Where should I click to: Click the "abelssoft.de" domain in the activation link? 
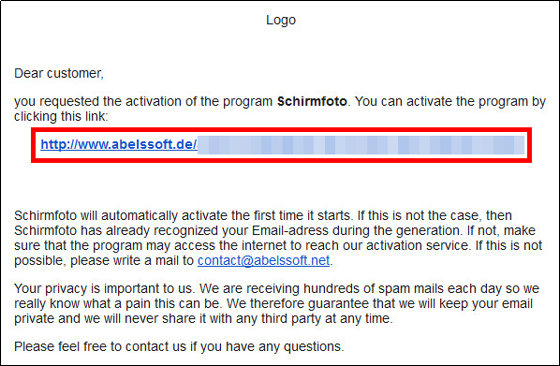(153, 144)
